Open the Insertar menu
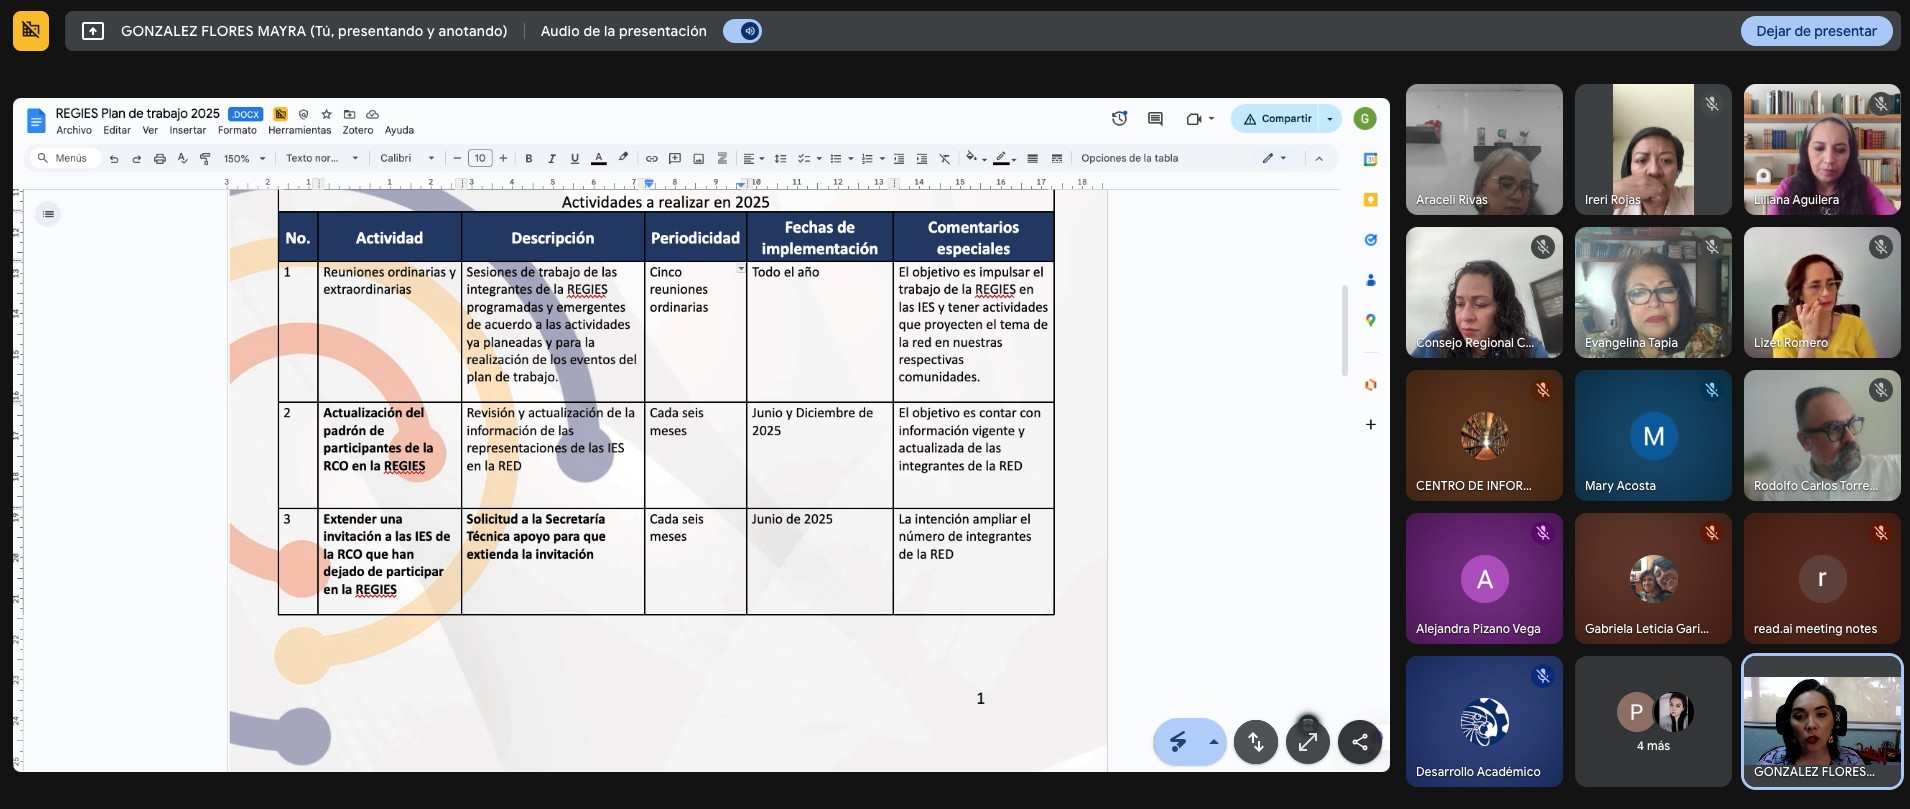 pos(187,130)
